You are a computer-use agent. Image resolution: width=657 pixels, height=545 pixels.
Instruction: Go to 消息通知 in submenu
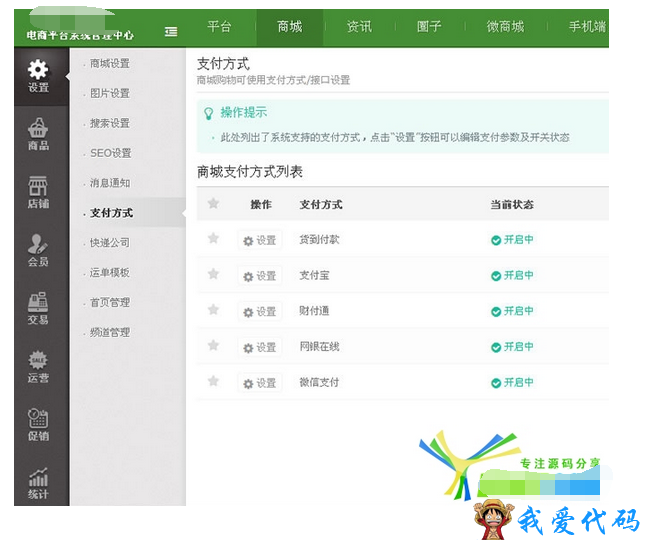click(x=110, y=183)
